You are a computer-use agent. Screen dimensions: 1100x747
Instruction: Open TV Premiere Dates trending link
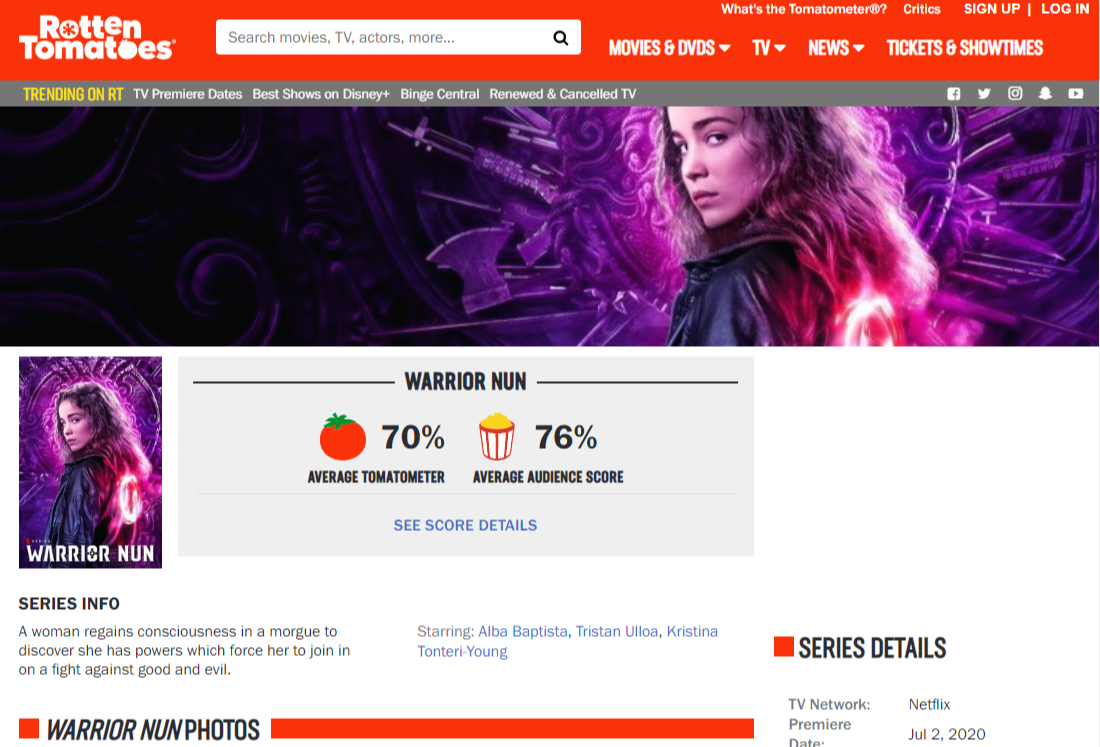[187, 94]
